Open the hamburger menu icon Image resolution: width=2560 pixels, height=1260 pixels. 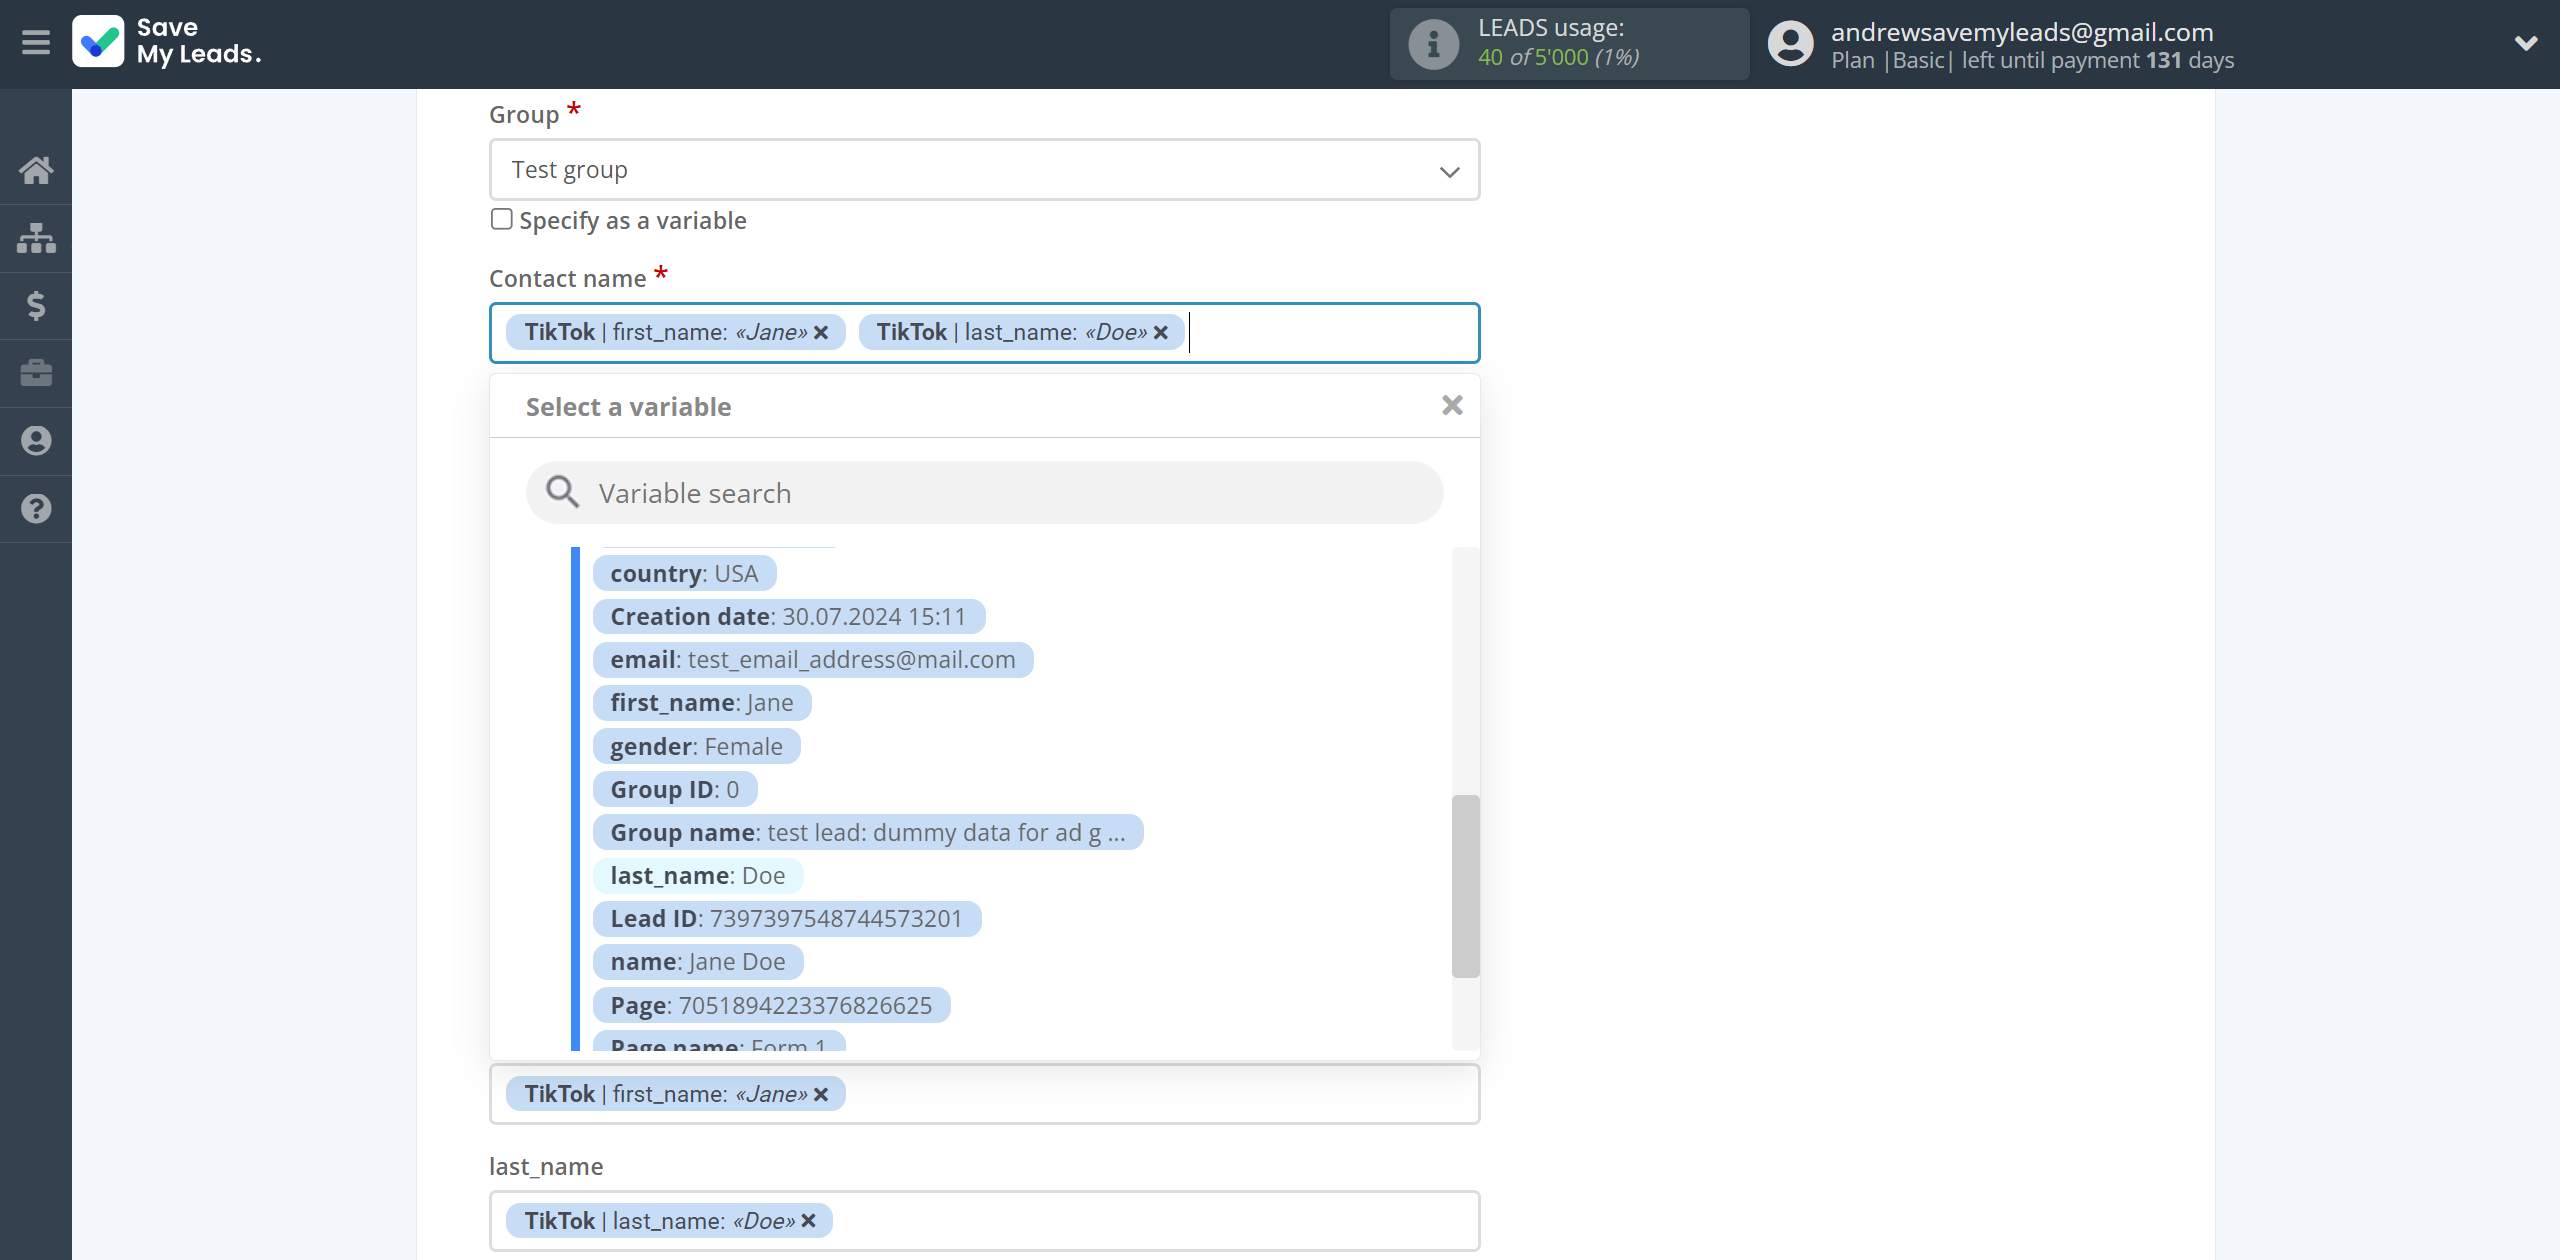coord(36,43)
